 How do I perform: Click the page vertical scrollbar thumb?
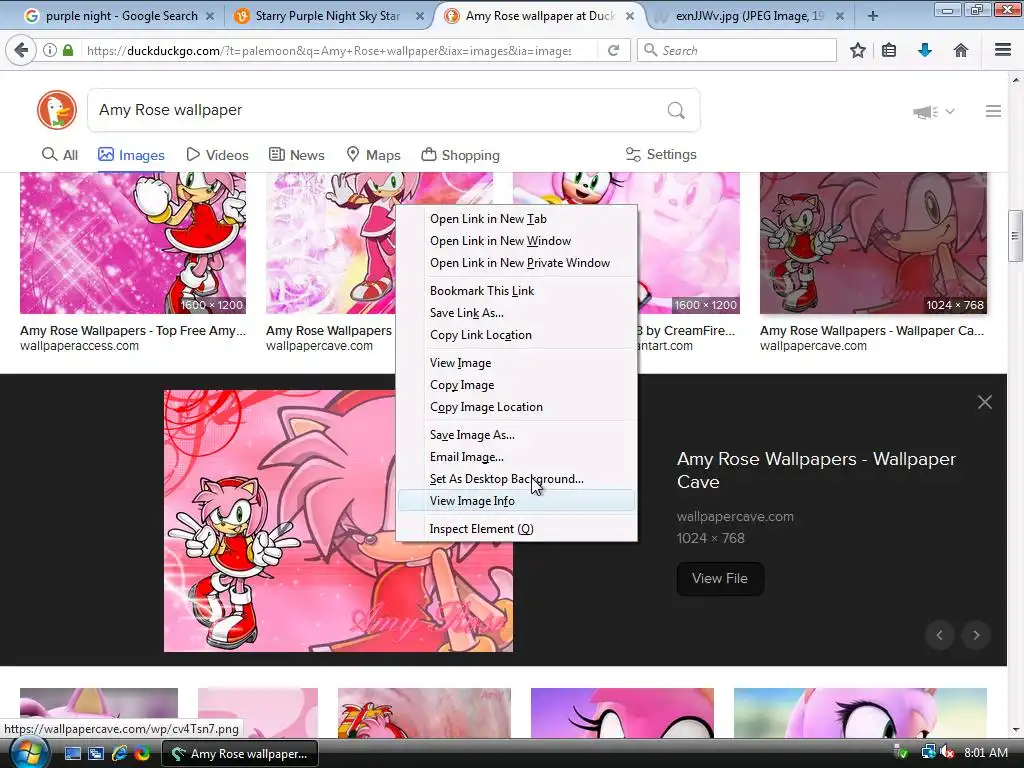point(1016,236)
